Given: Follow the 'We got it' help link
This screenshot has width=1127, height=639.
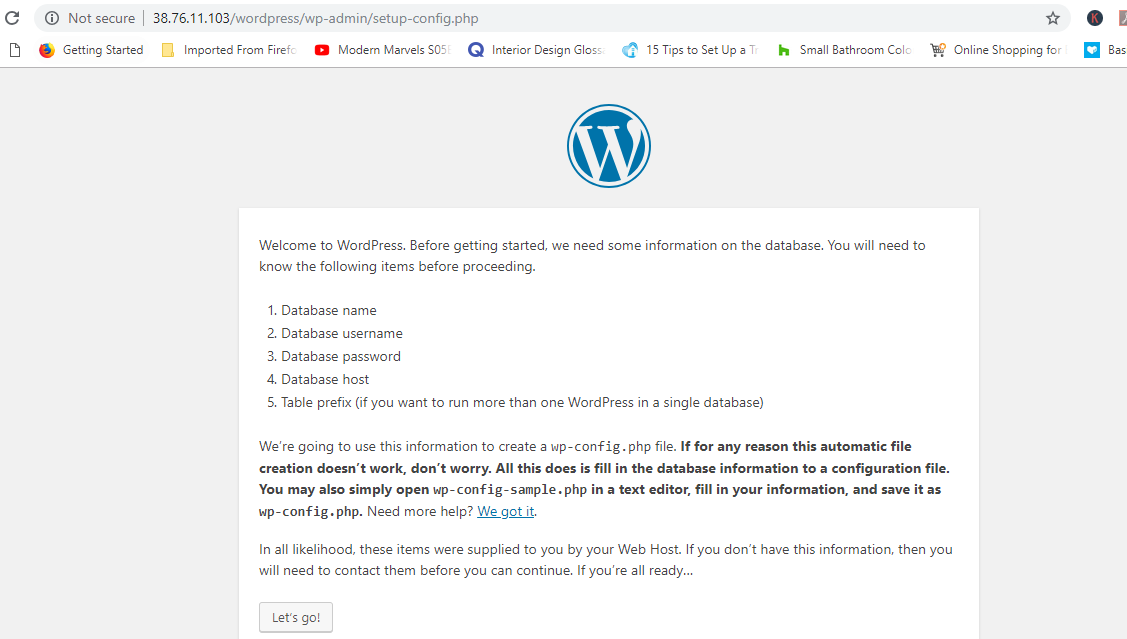Looking at the screenshot, I should click(x=506, y=511).
